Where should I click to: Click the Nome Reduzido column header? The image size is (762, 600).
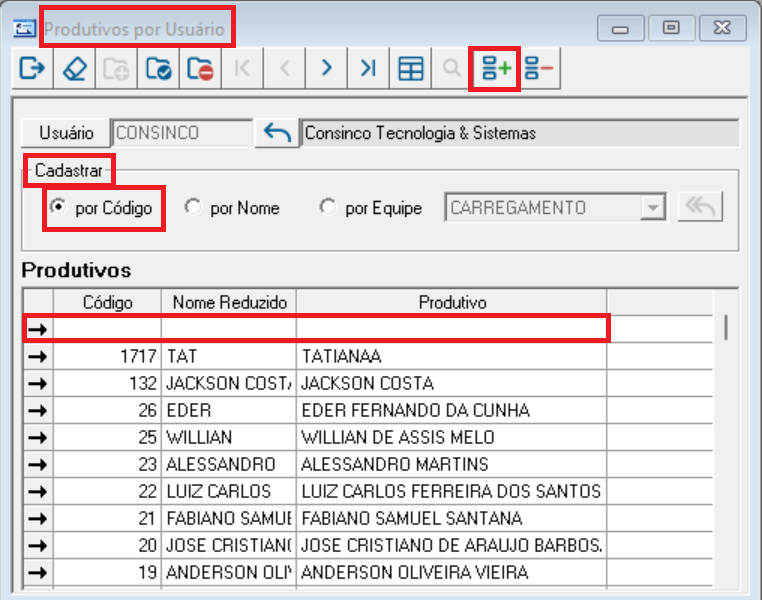229,302
